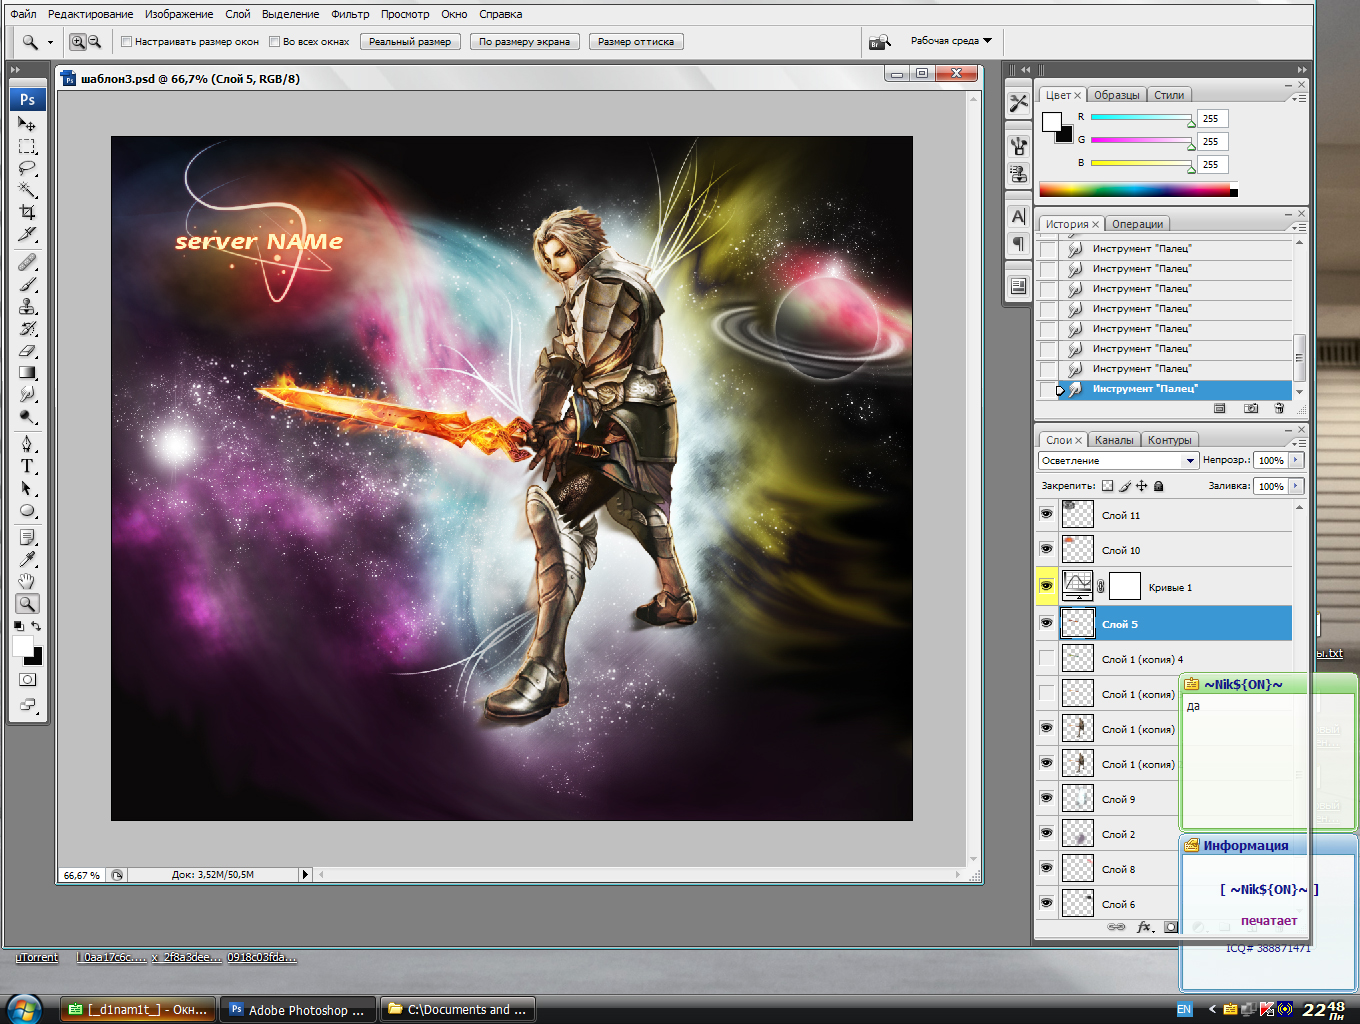Click the trash icon in History panel
Viewport: 1360px width, 1024px height.
point(1279,408)
